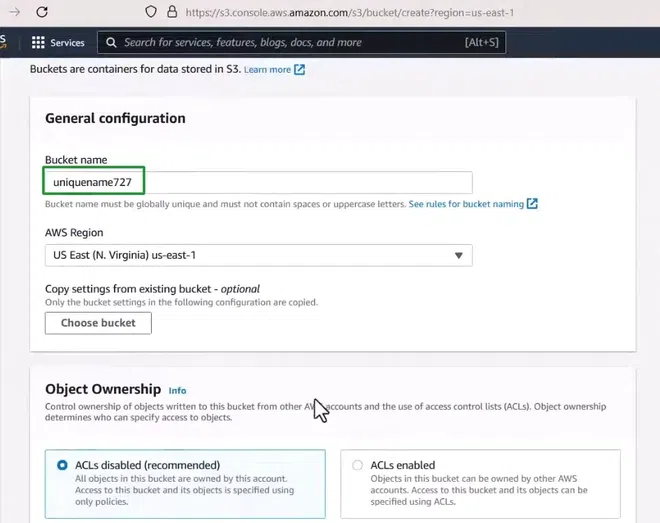Click the Copy settings from existing bucket label
Image resolution: width=660 pixels, height=523 pixels.
[152, 289]
